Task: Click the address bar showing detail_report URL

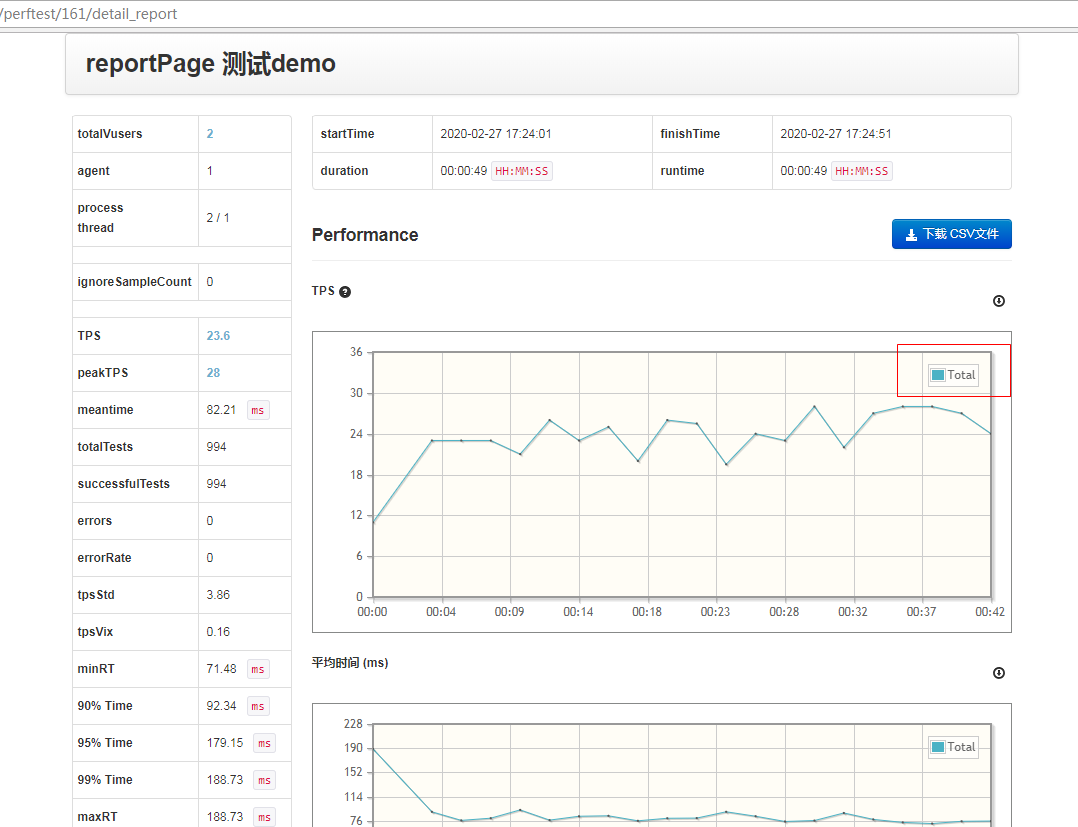Action: tap(90, 15)
